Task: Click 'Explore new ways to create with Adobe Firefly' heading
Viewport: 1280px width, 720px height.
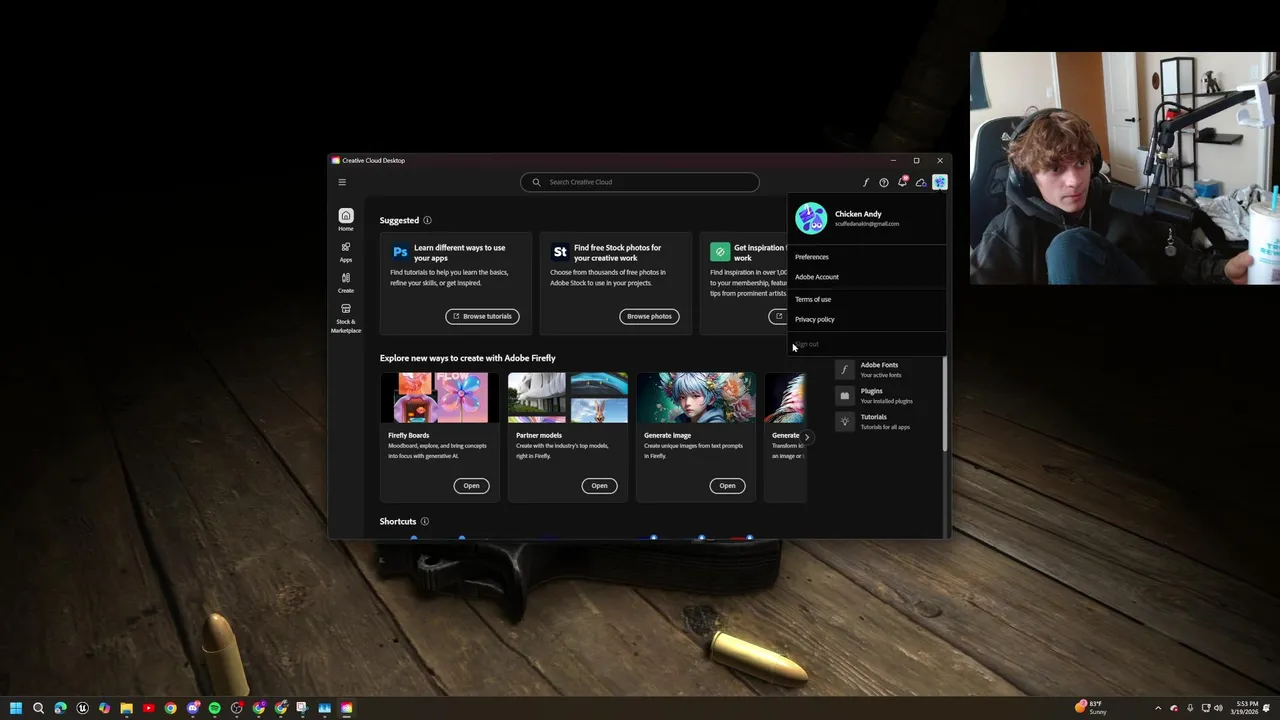Action: click(467, 358)
